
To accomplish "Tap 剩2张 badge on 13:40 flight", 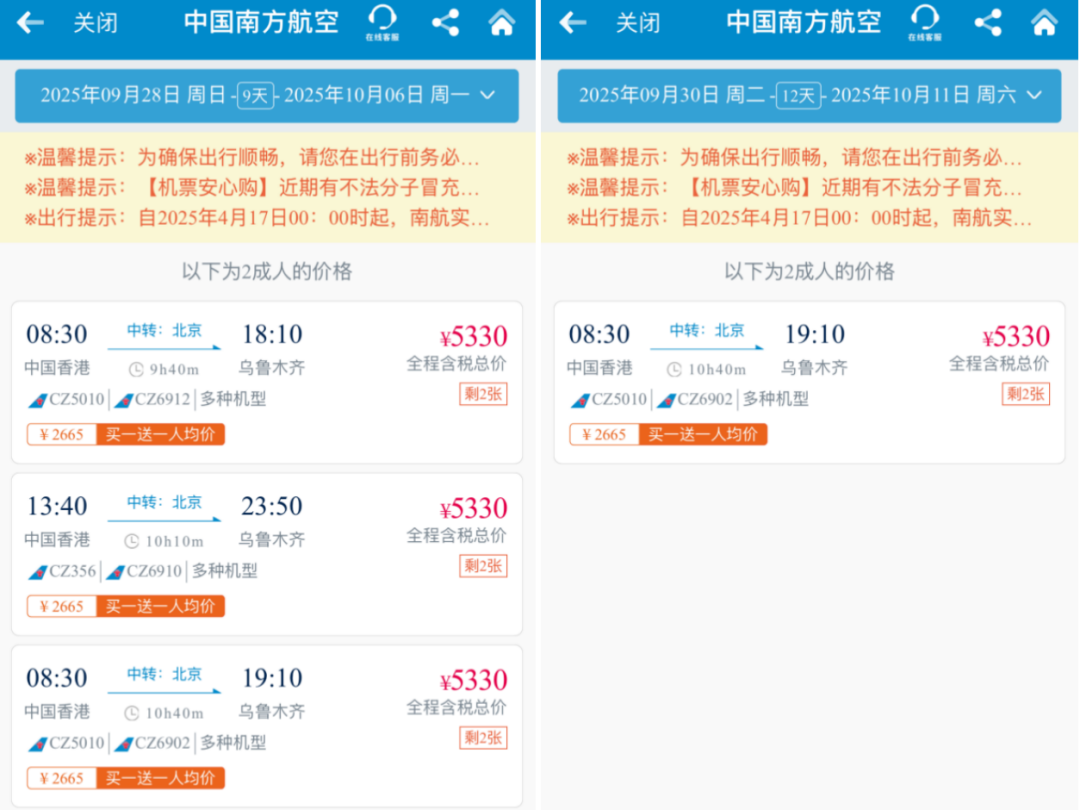I will coord(483,566).
